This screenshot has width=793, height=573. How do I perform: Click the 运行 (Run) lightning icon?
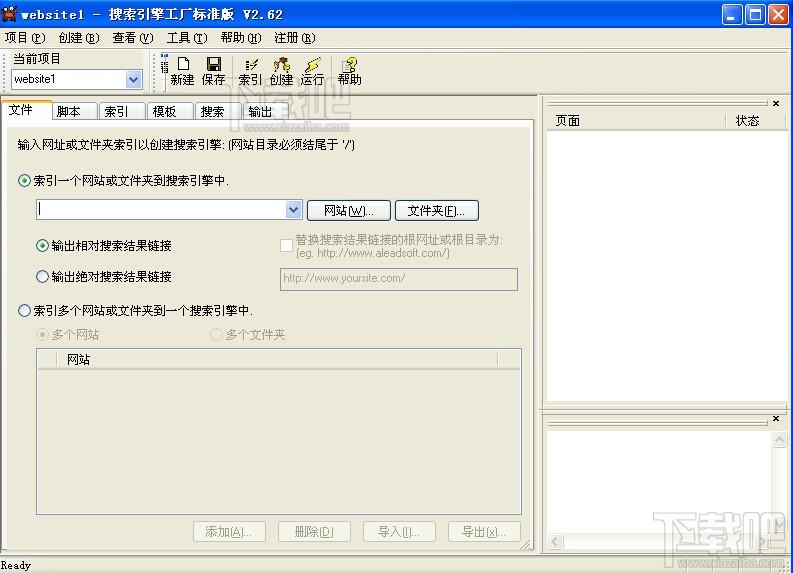(x=312, y=71)
